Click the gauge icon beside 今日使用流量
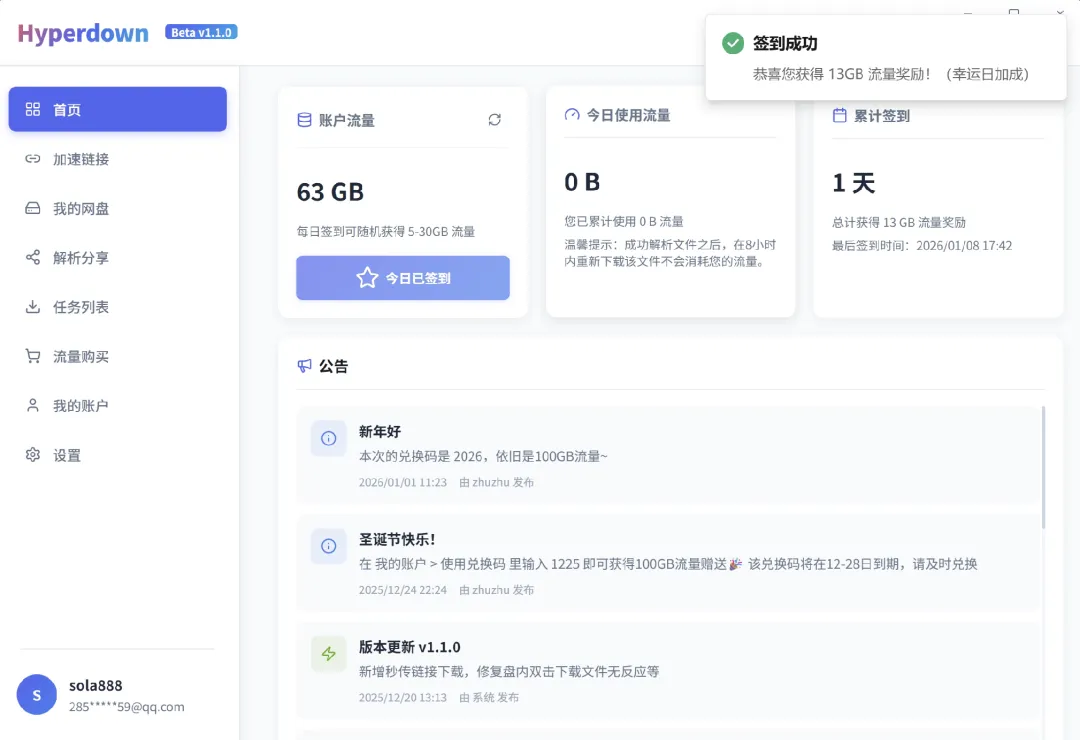1080x740 pixels. coord(572,115)
